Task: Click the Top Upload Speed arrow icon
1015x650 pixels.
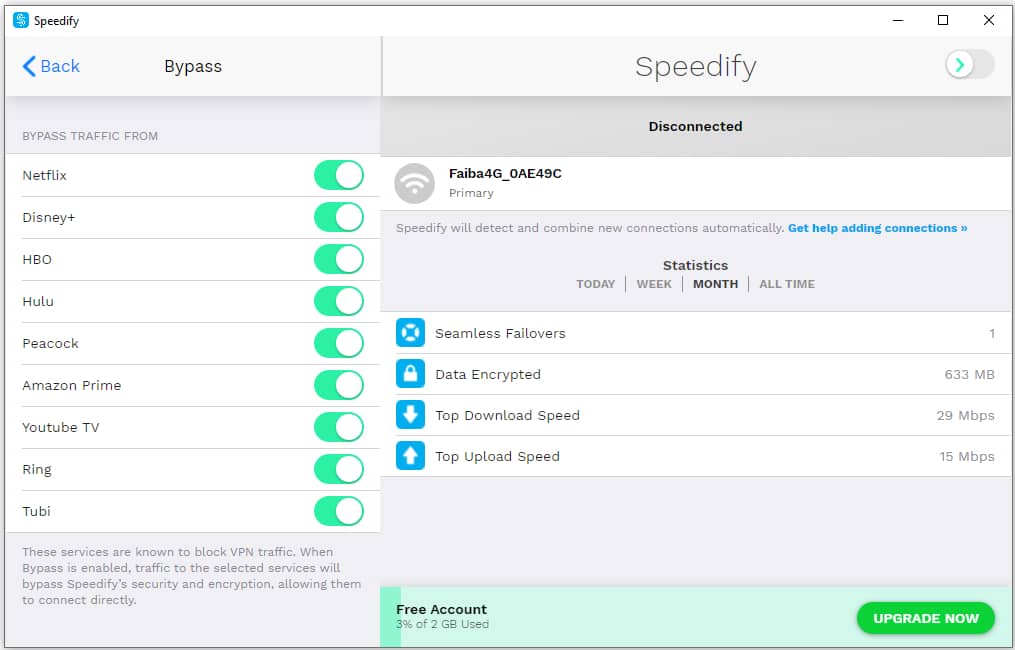Action: click(x=410, y=456)
